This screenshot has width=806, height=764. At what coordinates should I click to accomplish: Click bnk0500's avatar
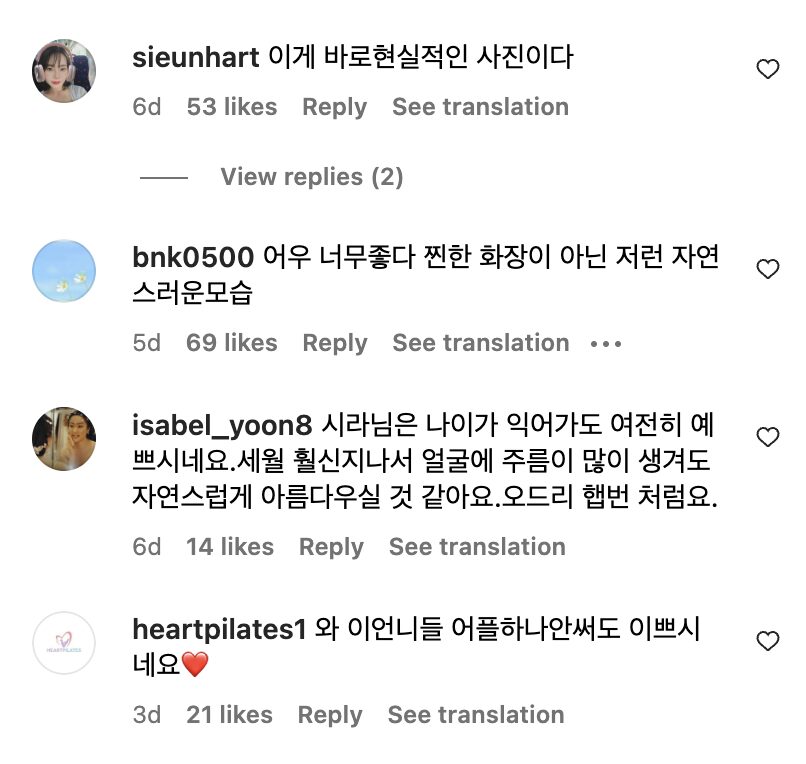coord(64,272)
